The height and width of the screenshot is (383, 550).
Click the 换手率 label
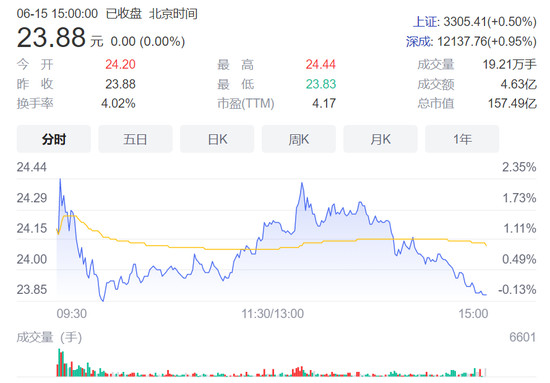[x=35, y=103]
